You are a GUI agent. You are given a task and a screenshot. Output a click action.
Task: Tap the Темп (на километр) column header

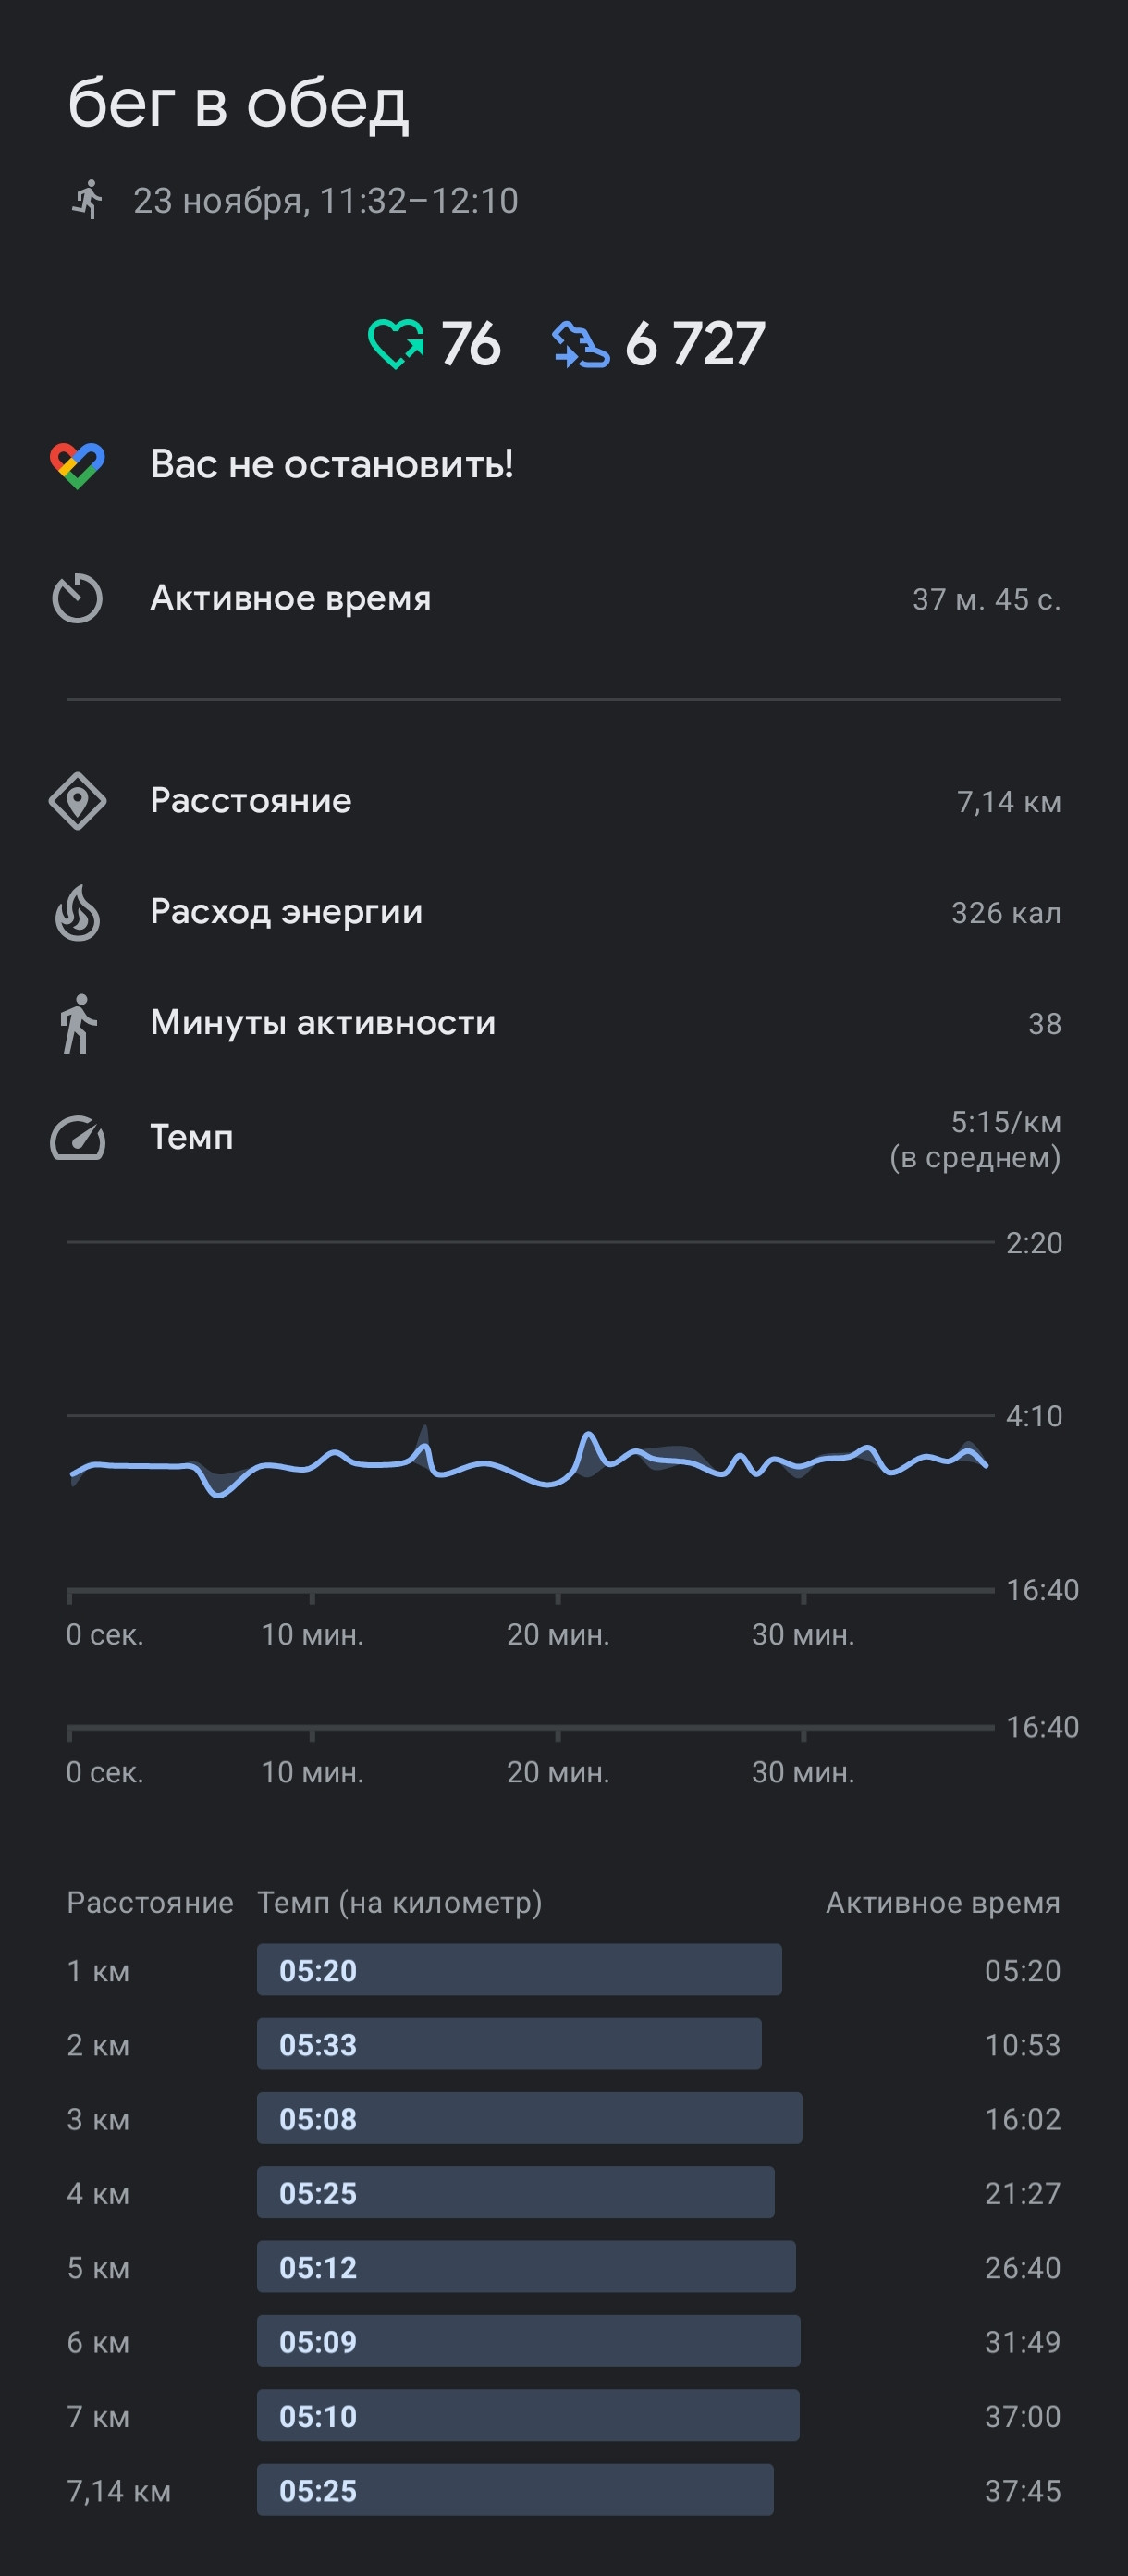tap(400, 1902)
